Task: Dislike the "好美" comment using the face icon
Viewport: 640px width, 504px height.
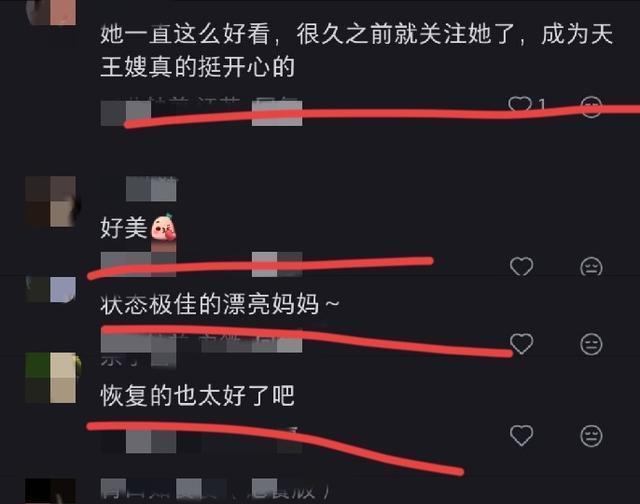Action: [x=591, y=266]
